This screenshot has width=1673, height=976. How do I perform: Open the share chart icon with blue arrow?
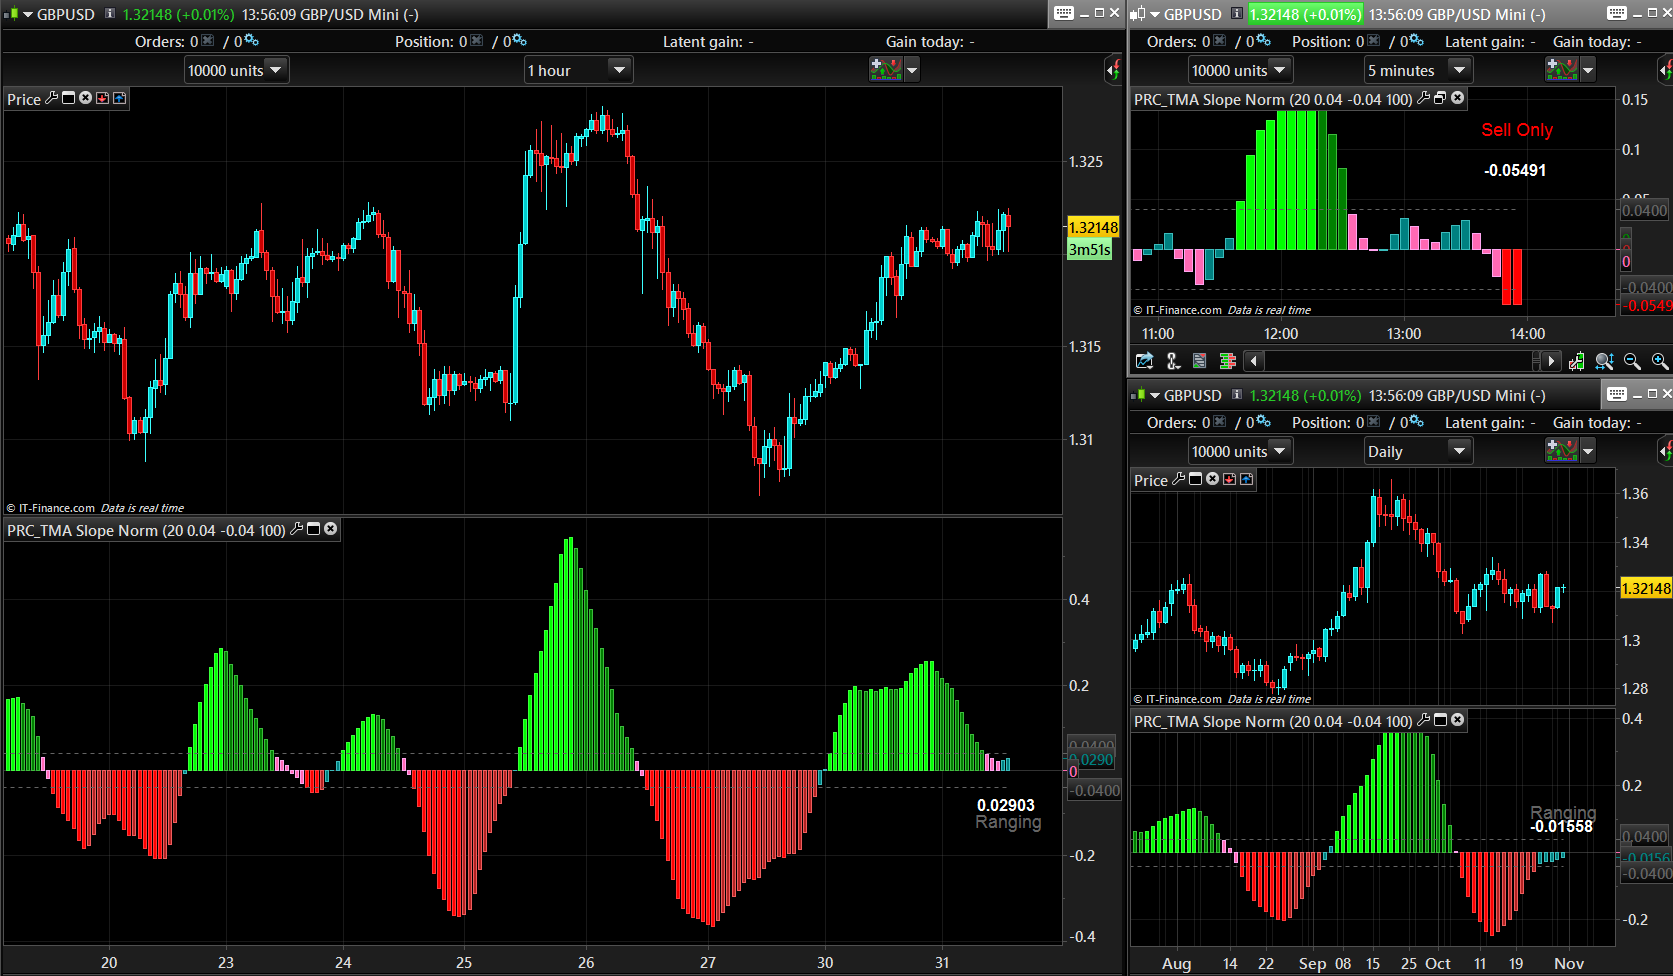click(x=1145, y=361)
